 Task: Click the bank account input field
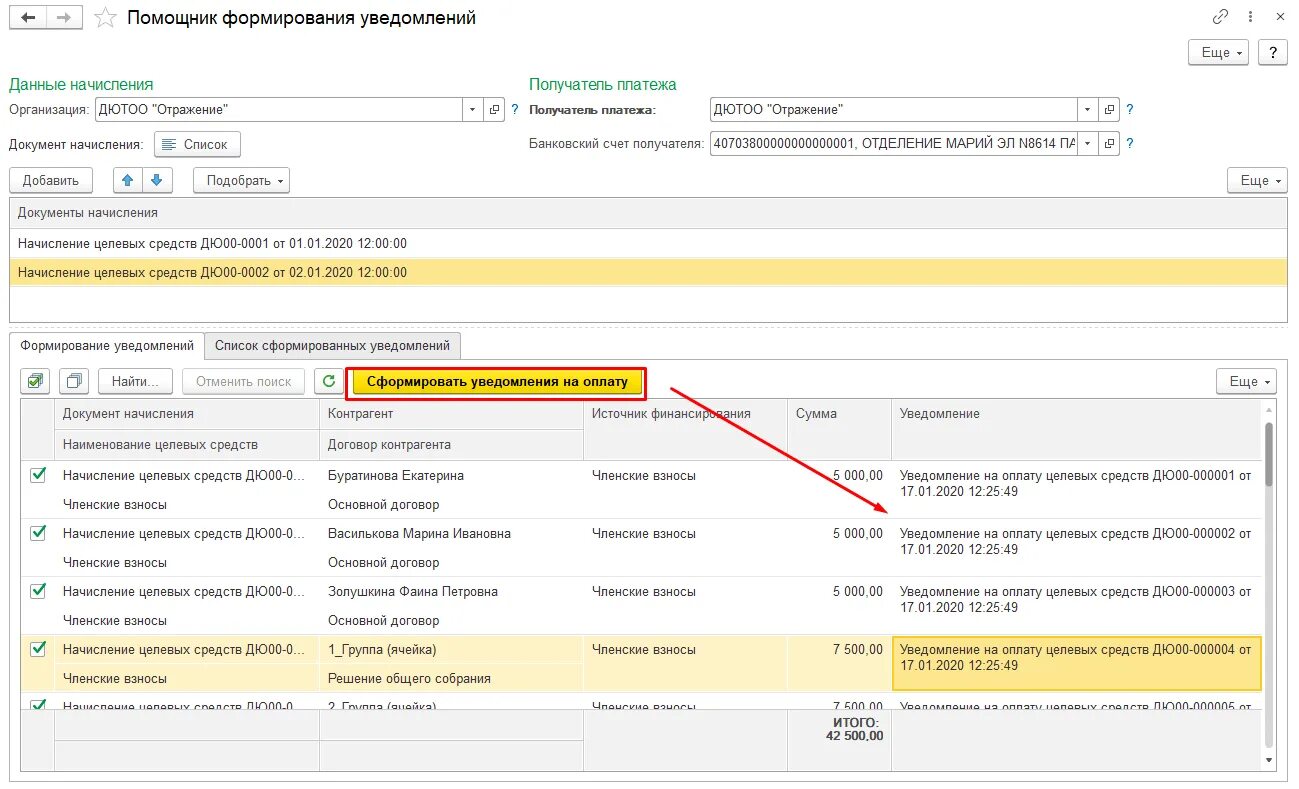click(893, 144)
